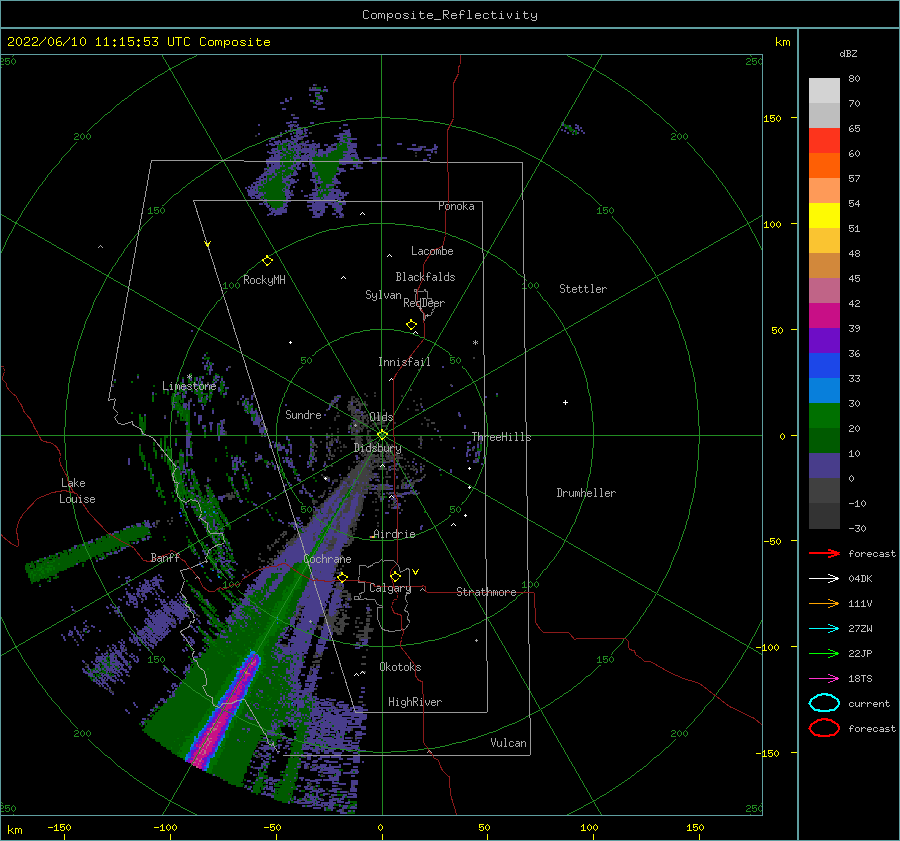Image resolution: width=900 pixels, height=841 pixels.
Task: Click the yellow radar-center diamond near Olds
Action: (382, 435)
